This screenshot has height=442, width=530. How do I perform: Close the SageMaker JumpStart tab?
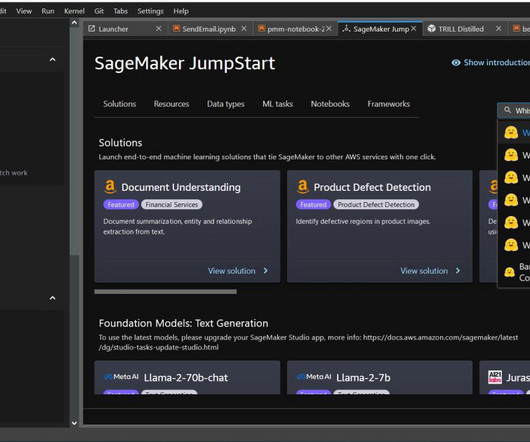tap(414, 29)
